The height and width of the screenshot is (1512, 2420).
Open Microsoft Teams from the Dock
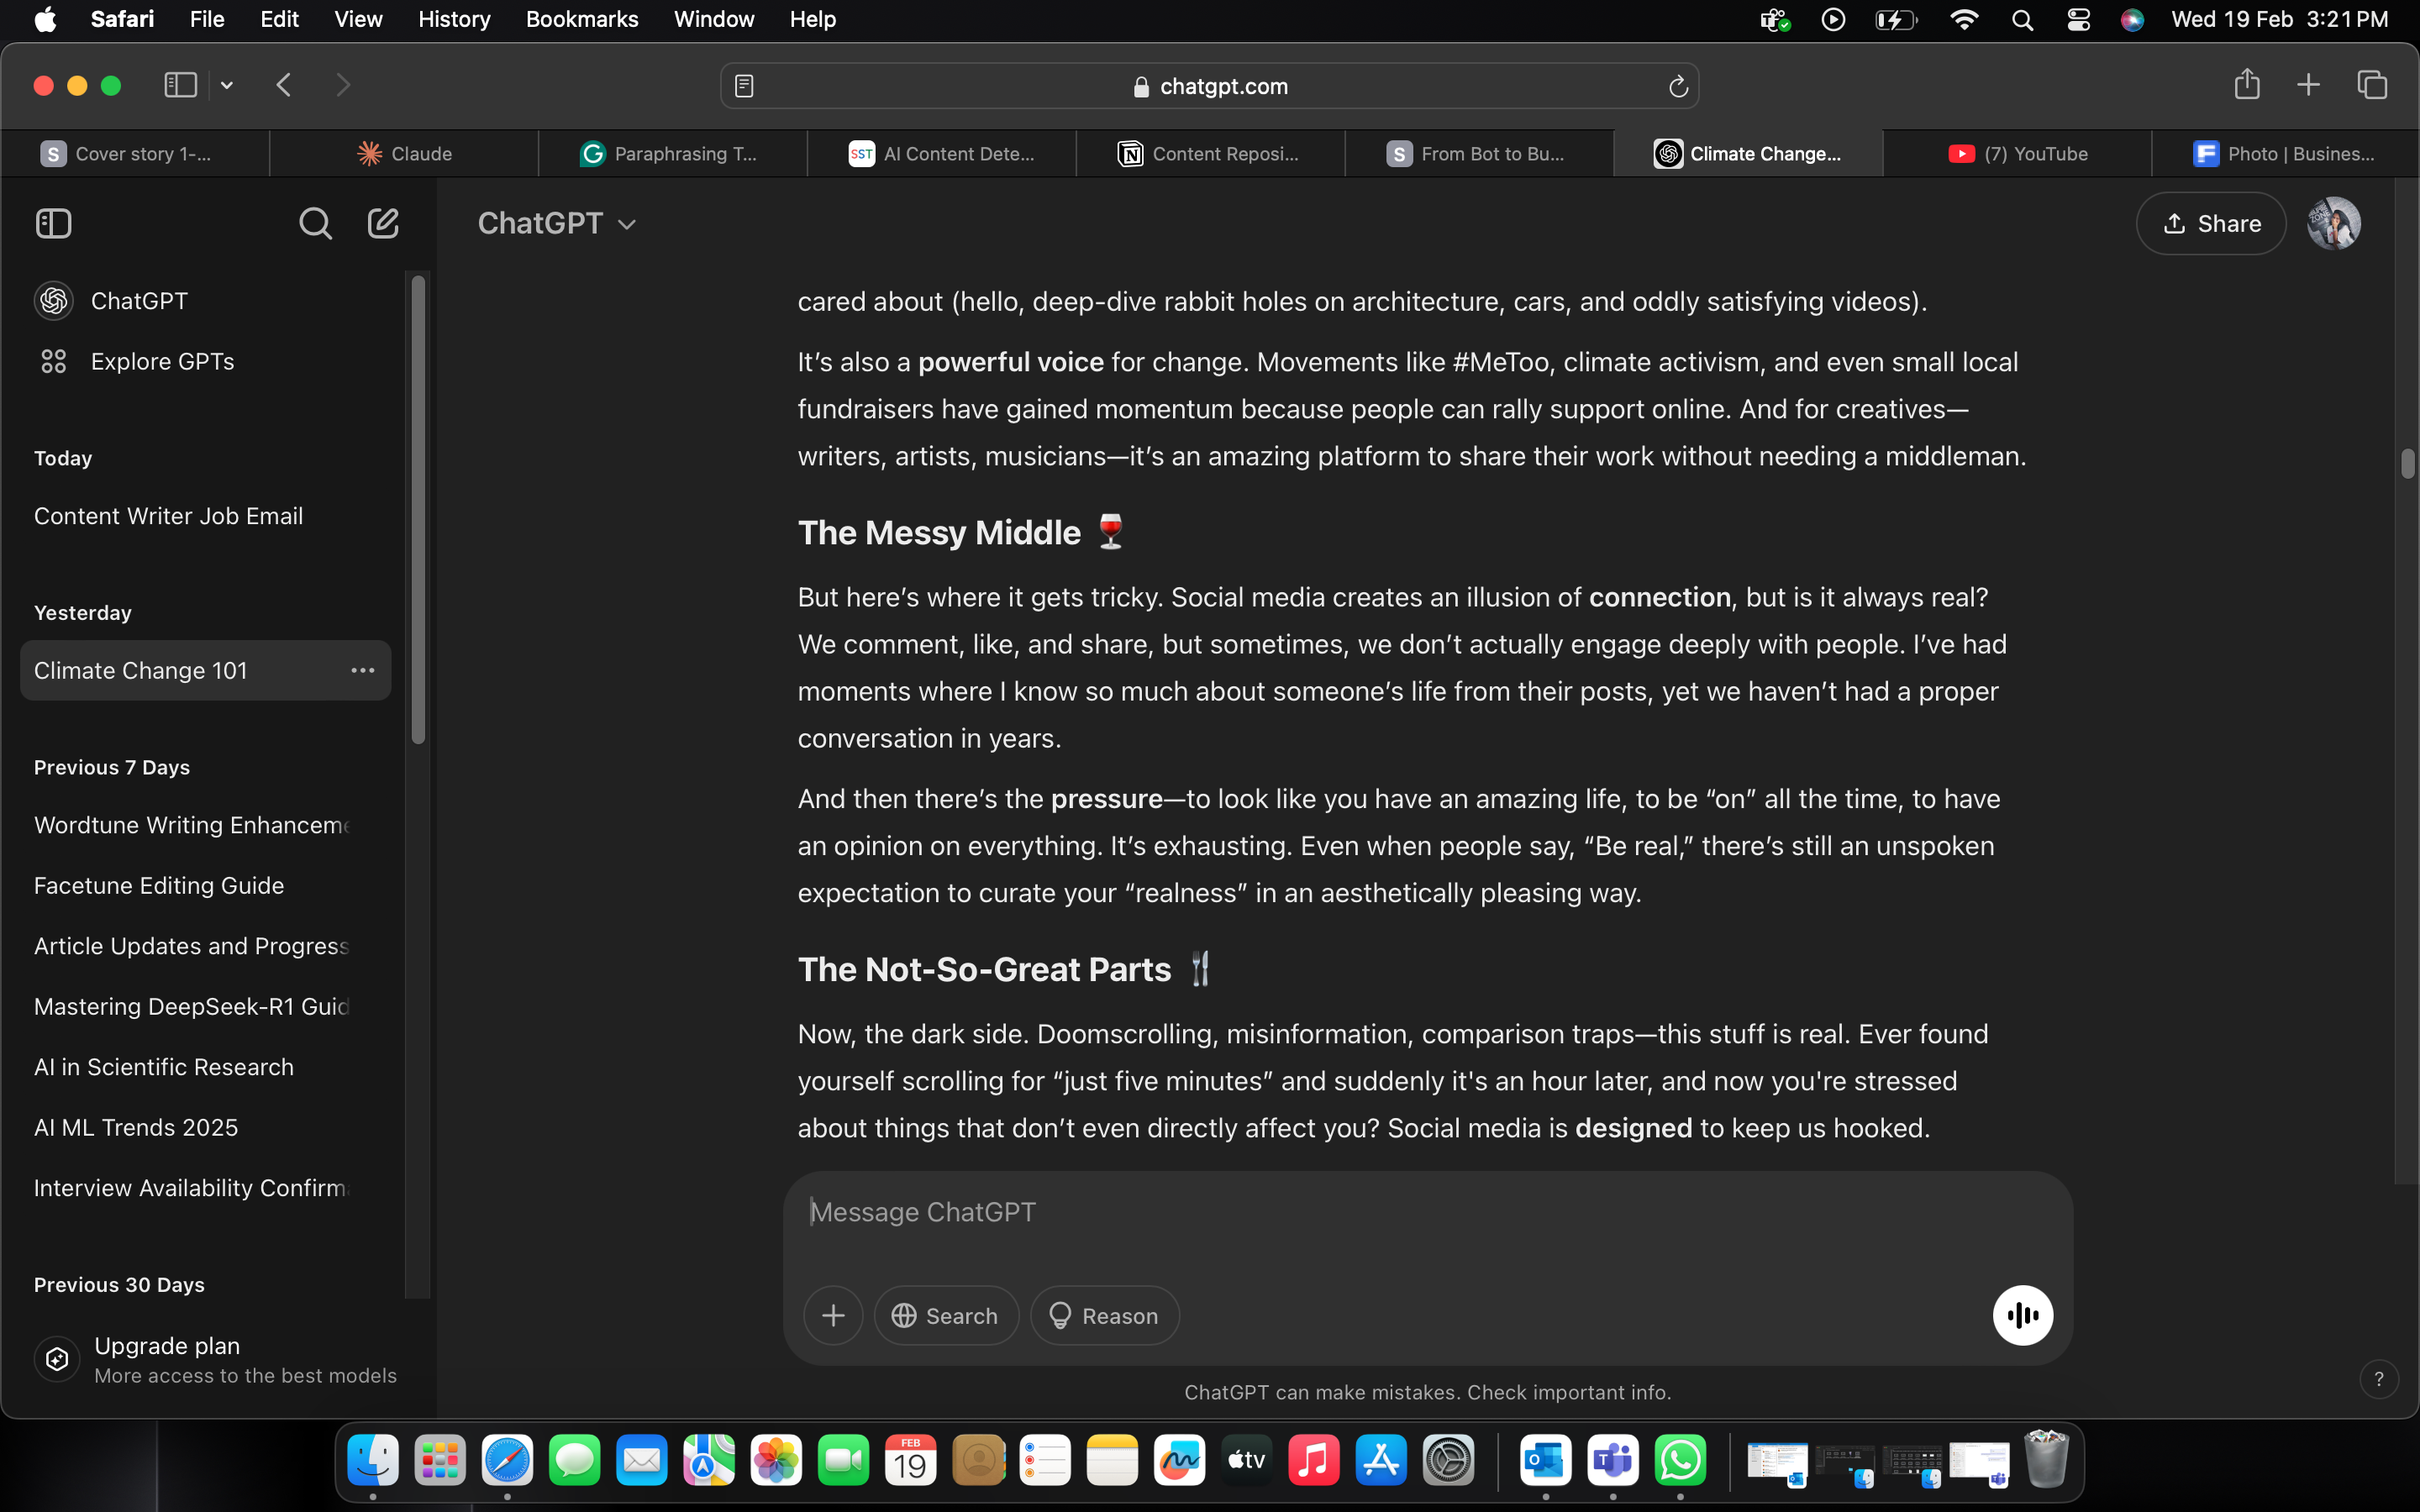(1613, 1460)
